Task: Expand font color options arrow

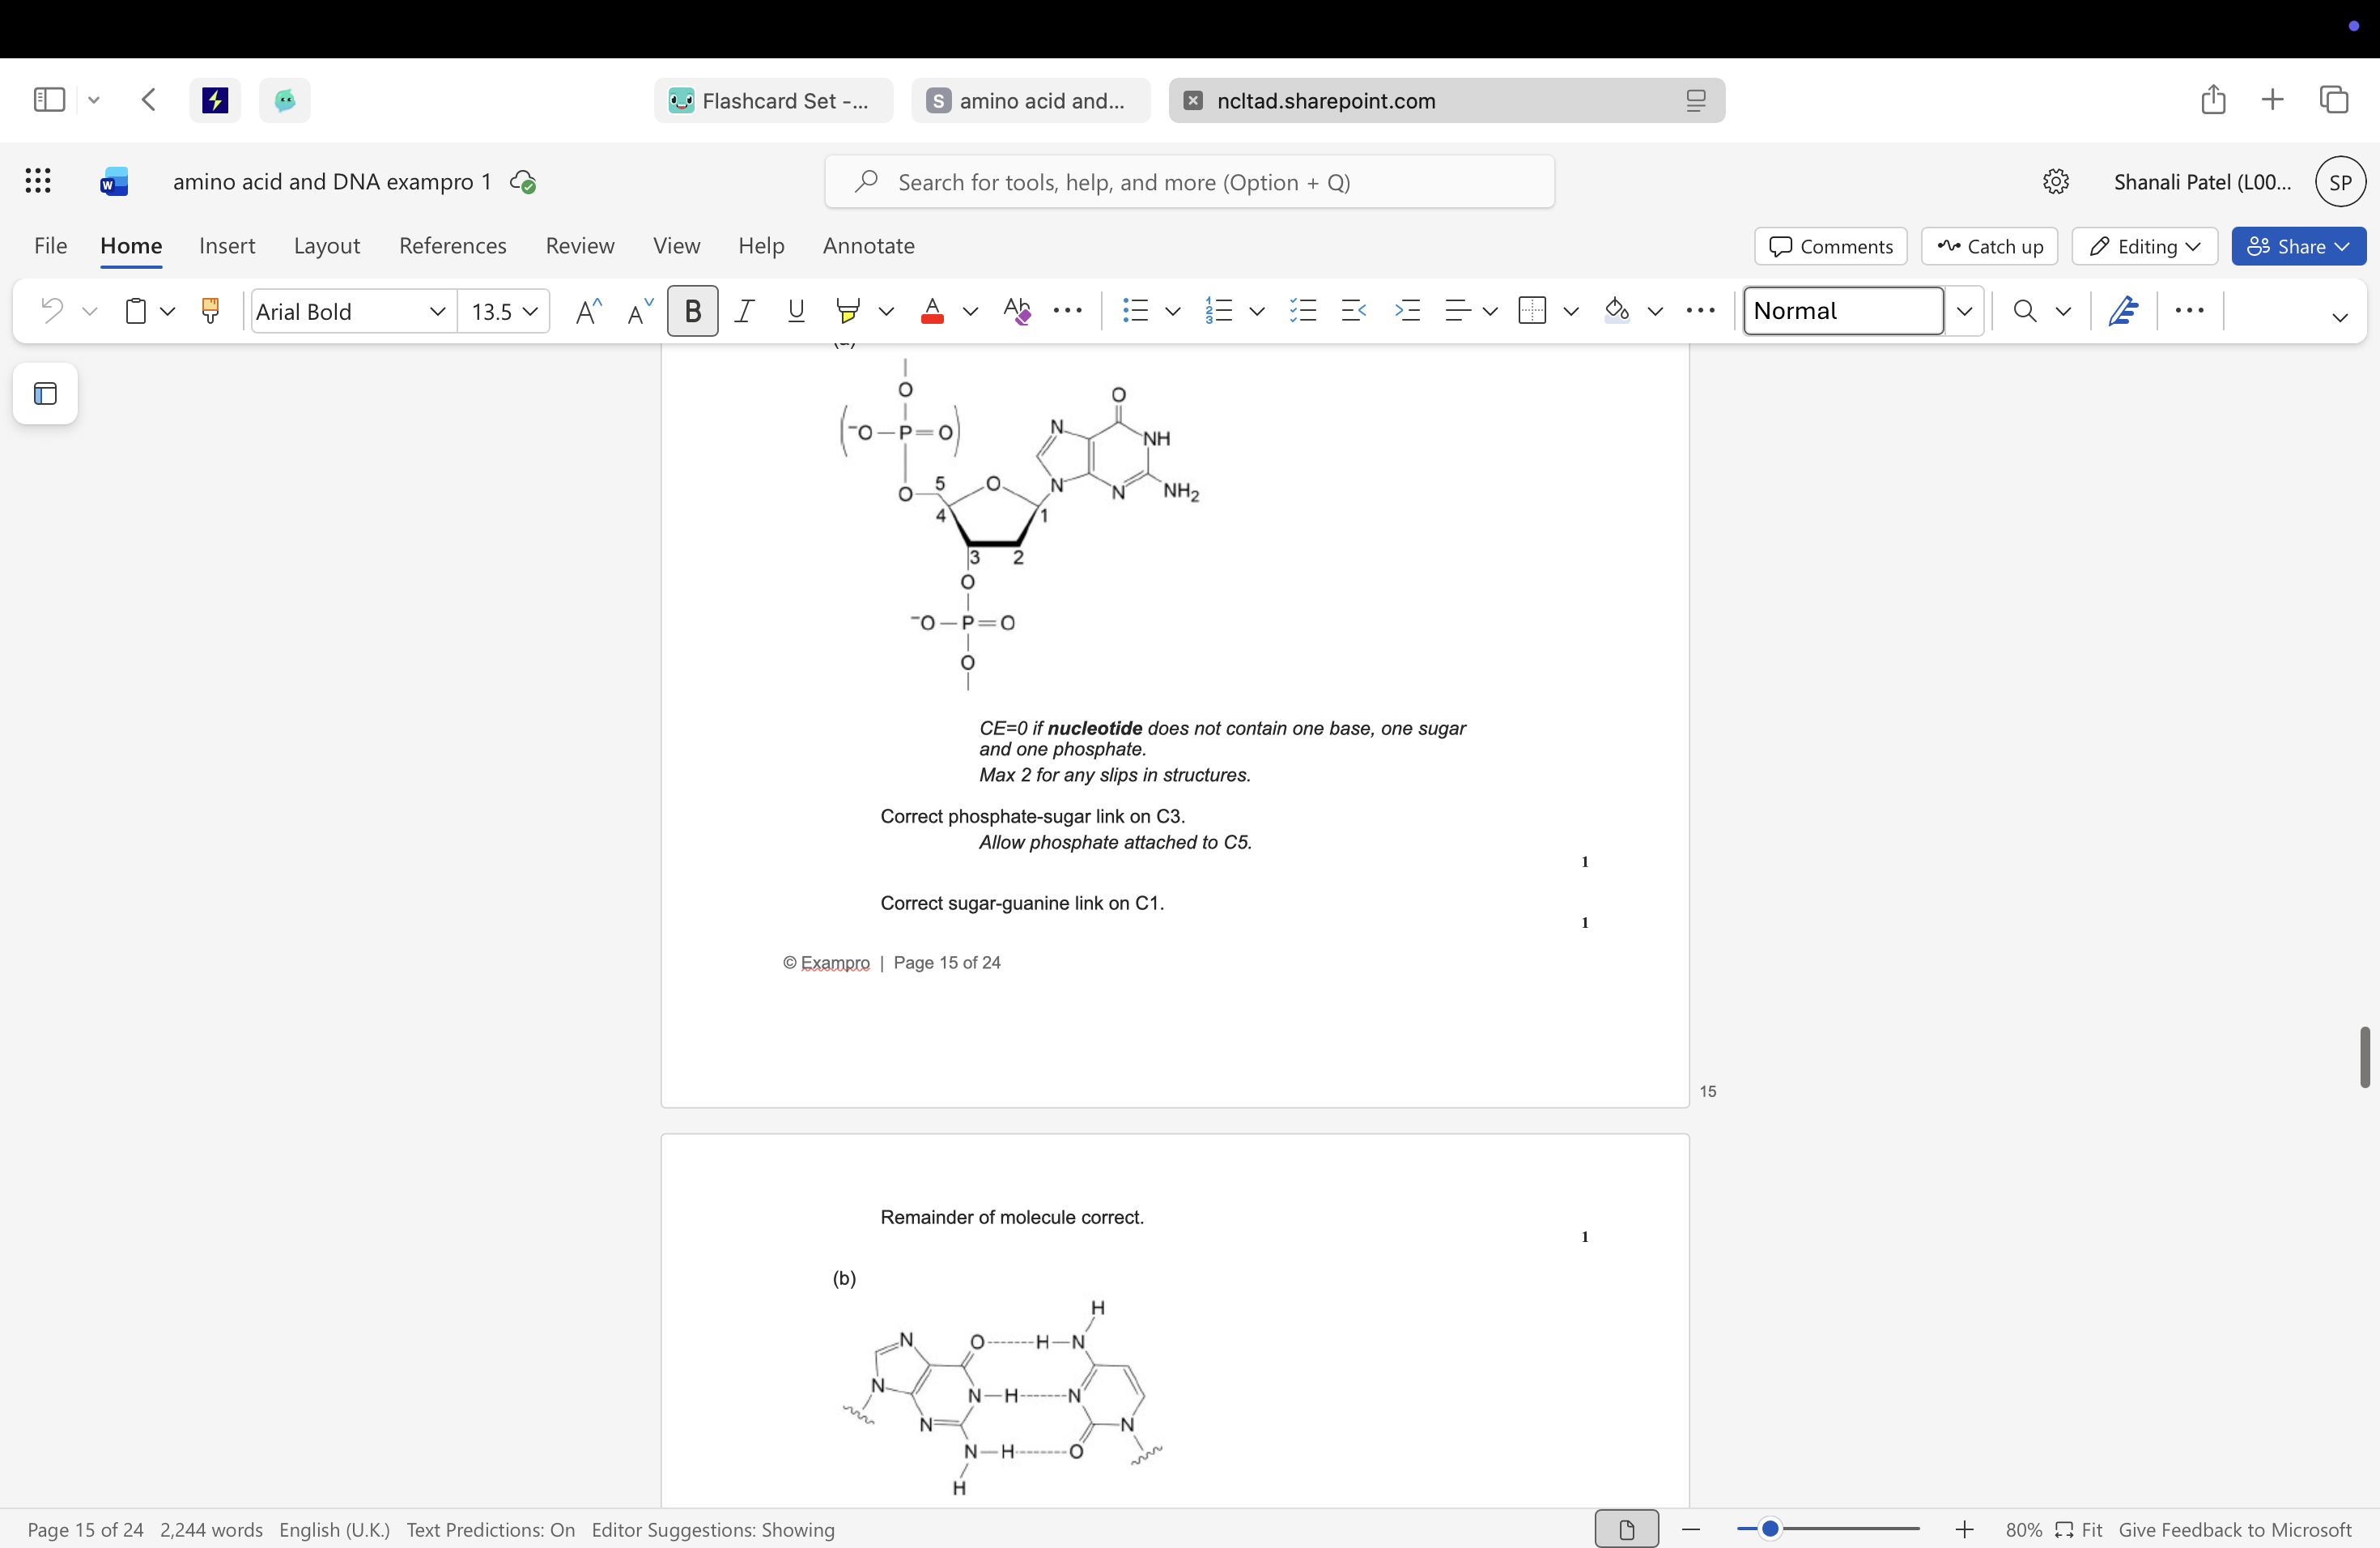Action: pyautogui.click(x=970, y=311)
